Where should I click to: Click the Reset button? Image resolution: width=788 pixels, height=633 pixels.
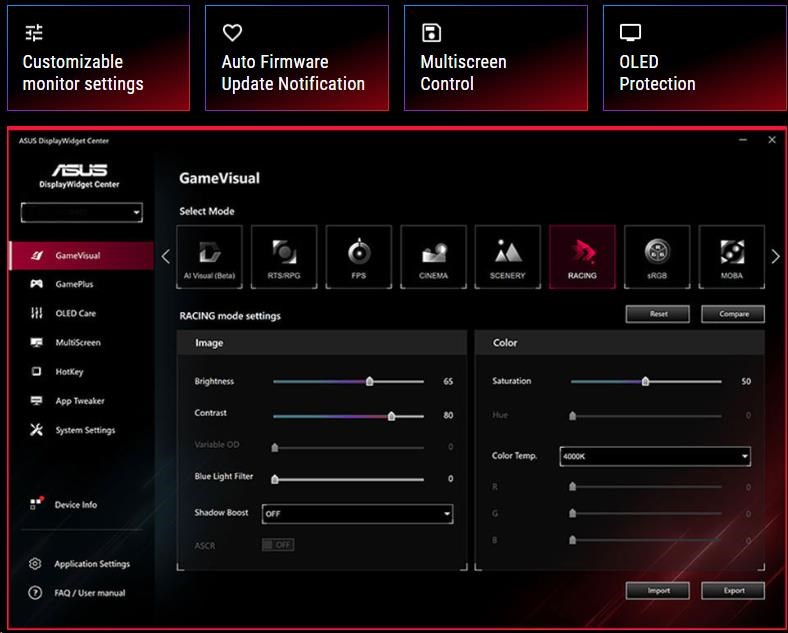click(x=658, y=314)
